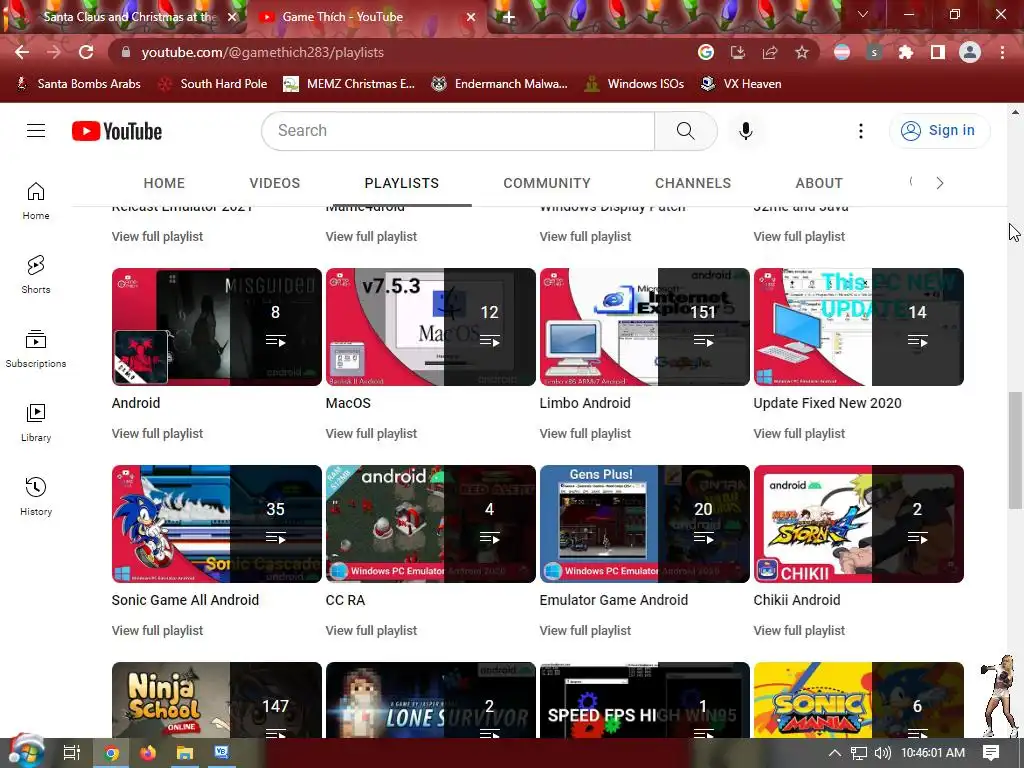Screen dimensions: 1024x768
Task: Start voice search with microphone icon
Action: 746,131
